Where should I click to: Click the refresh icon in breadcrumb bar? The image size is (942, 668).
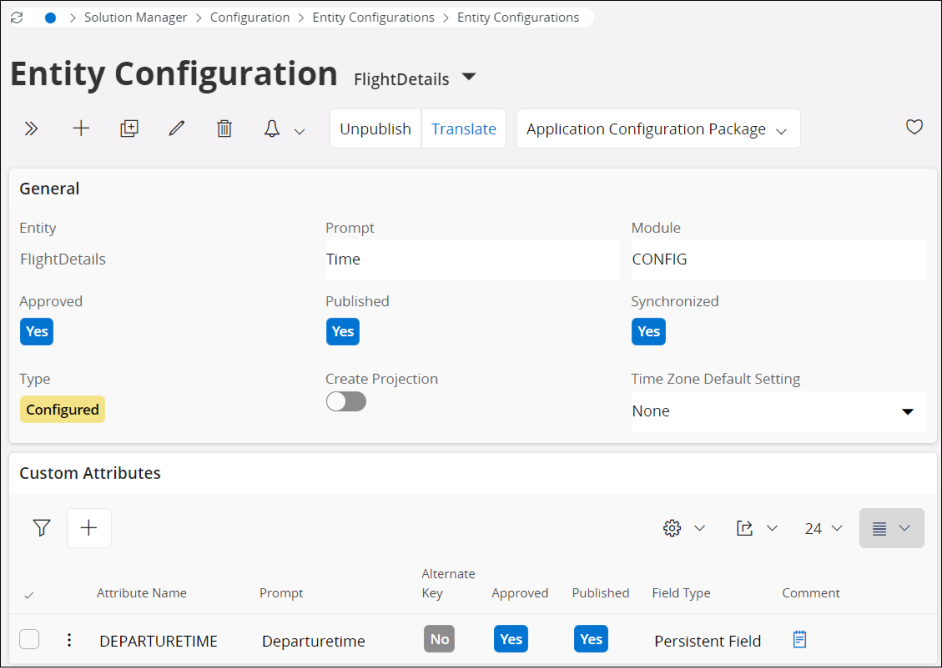[x=17, y=18]
